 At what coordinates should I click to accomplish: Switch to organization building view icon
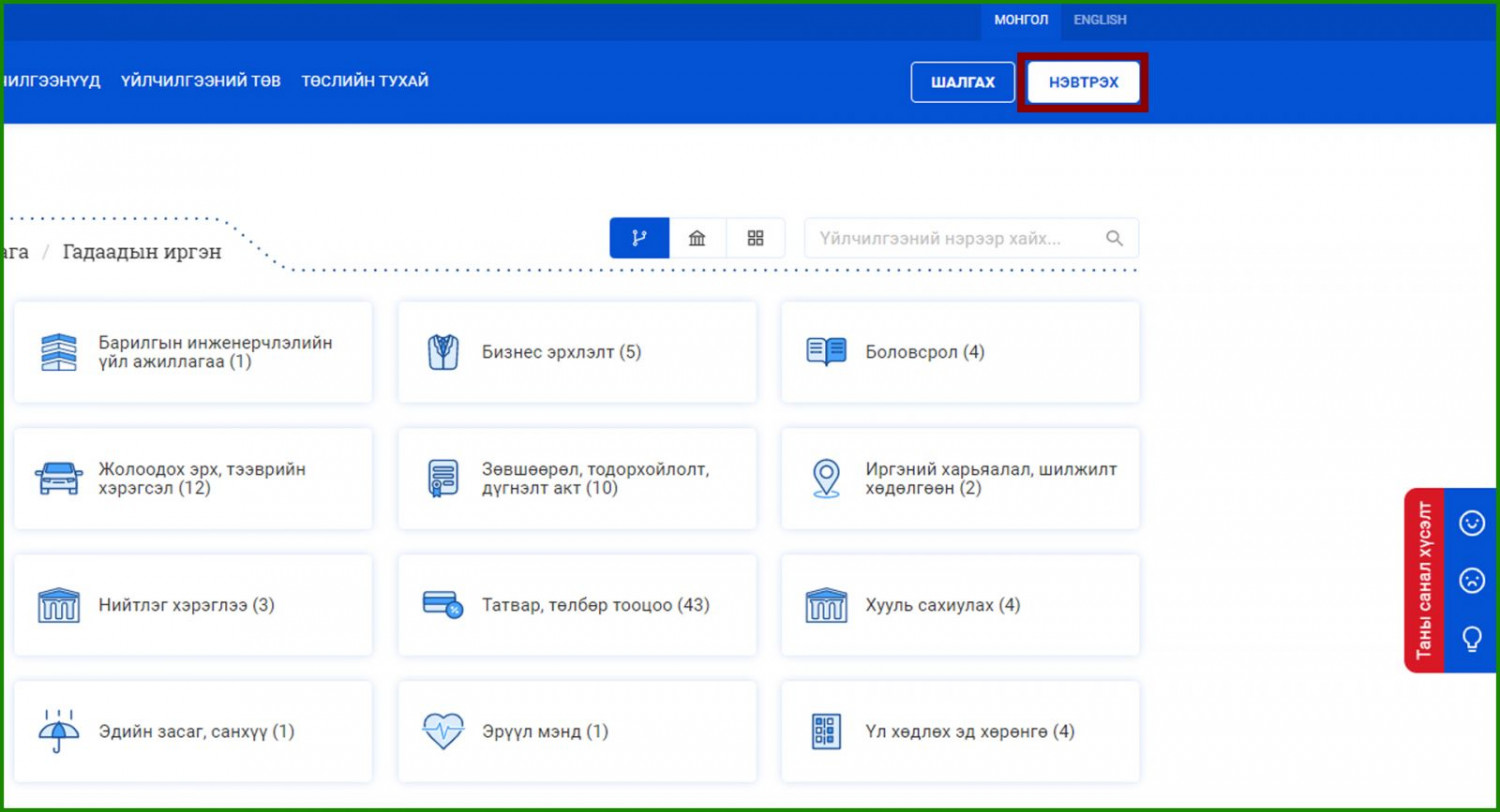coord(697,238)
